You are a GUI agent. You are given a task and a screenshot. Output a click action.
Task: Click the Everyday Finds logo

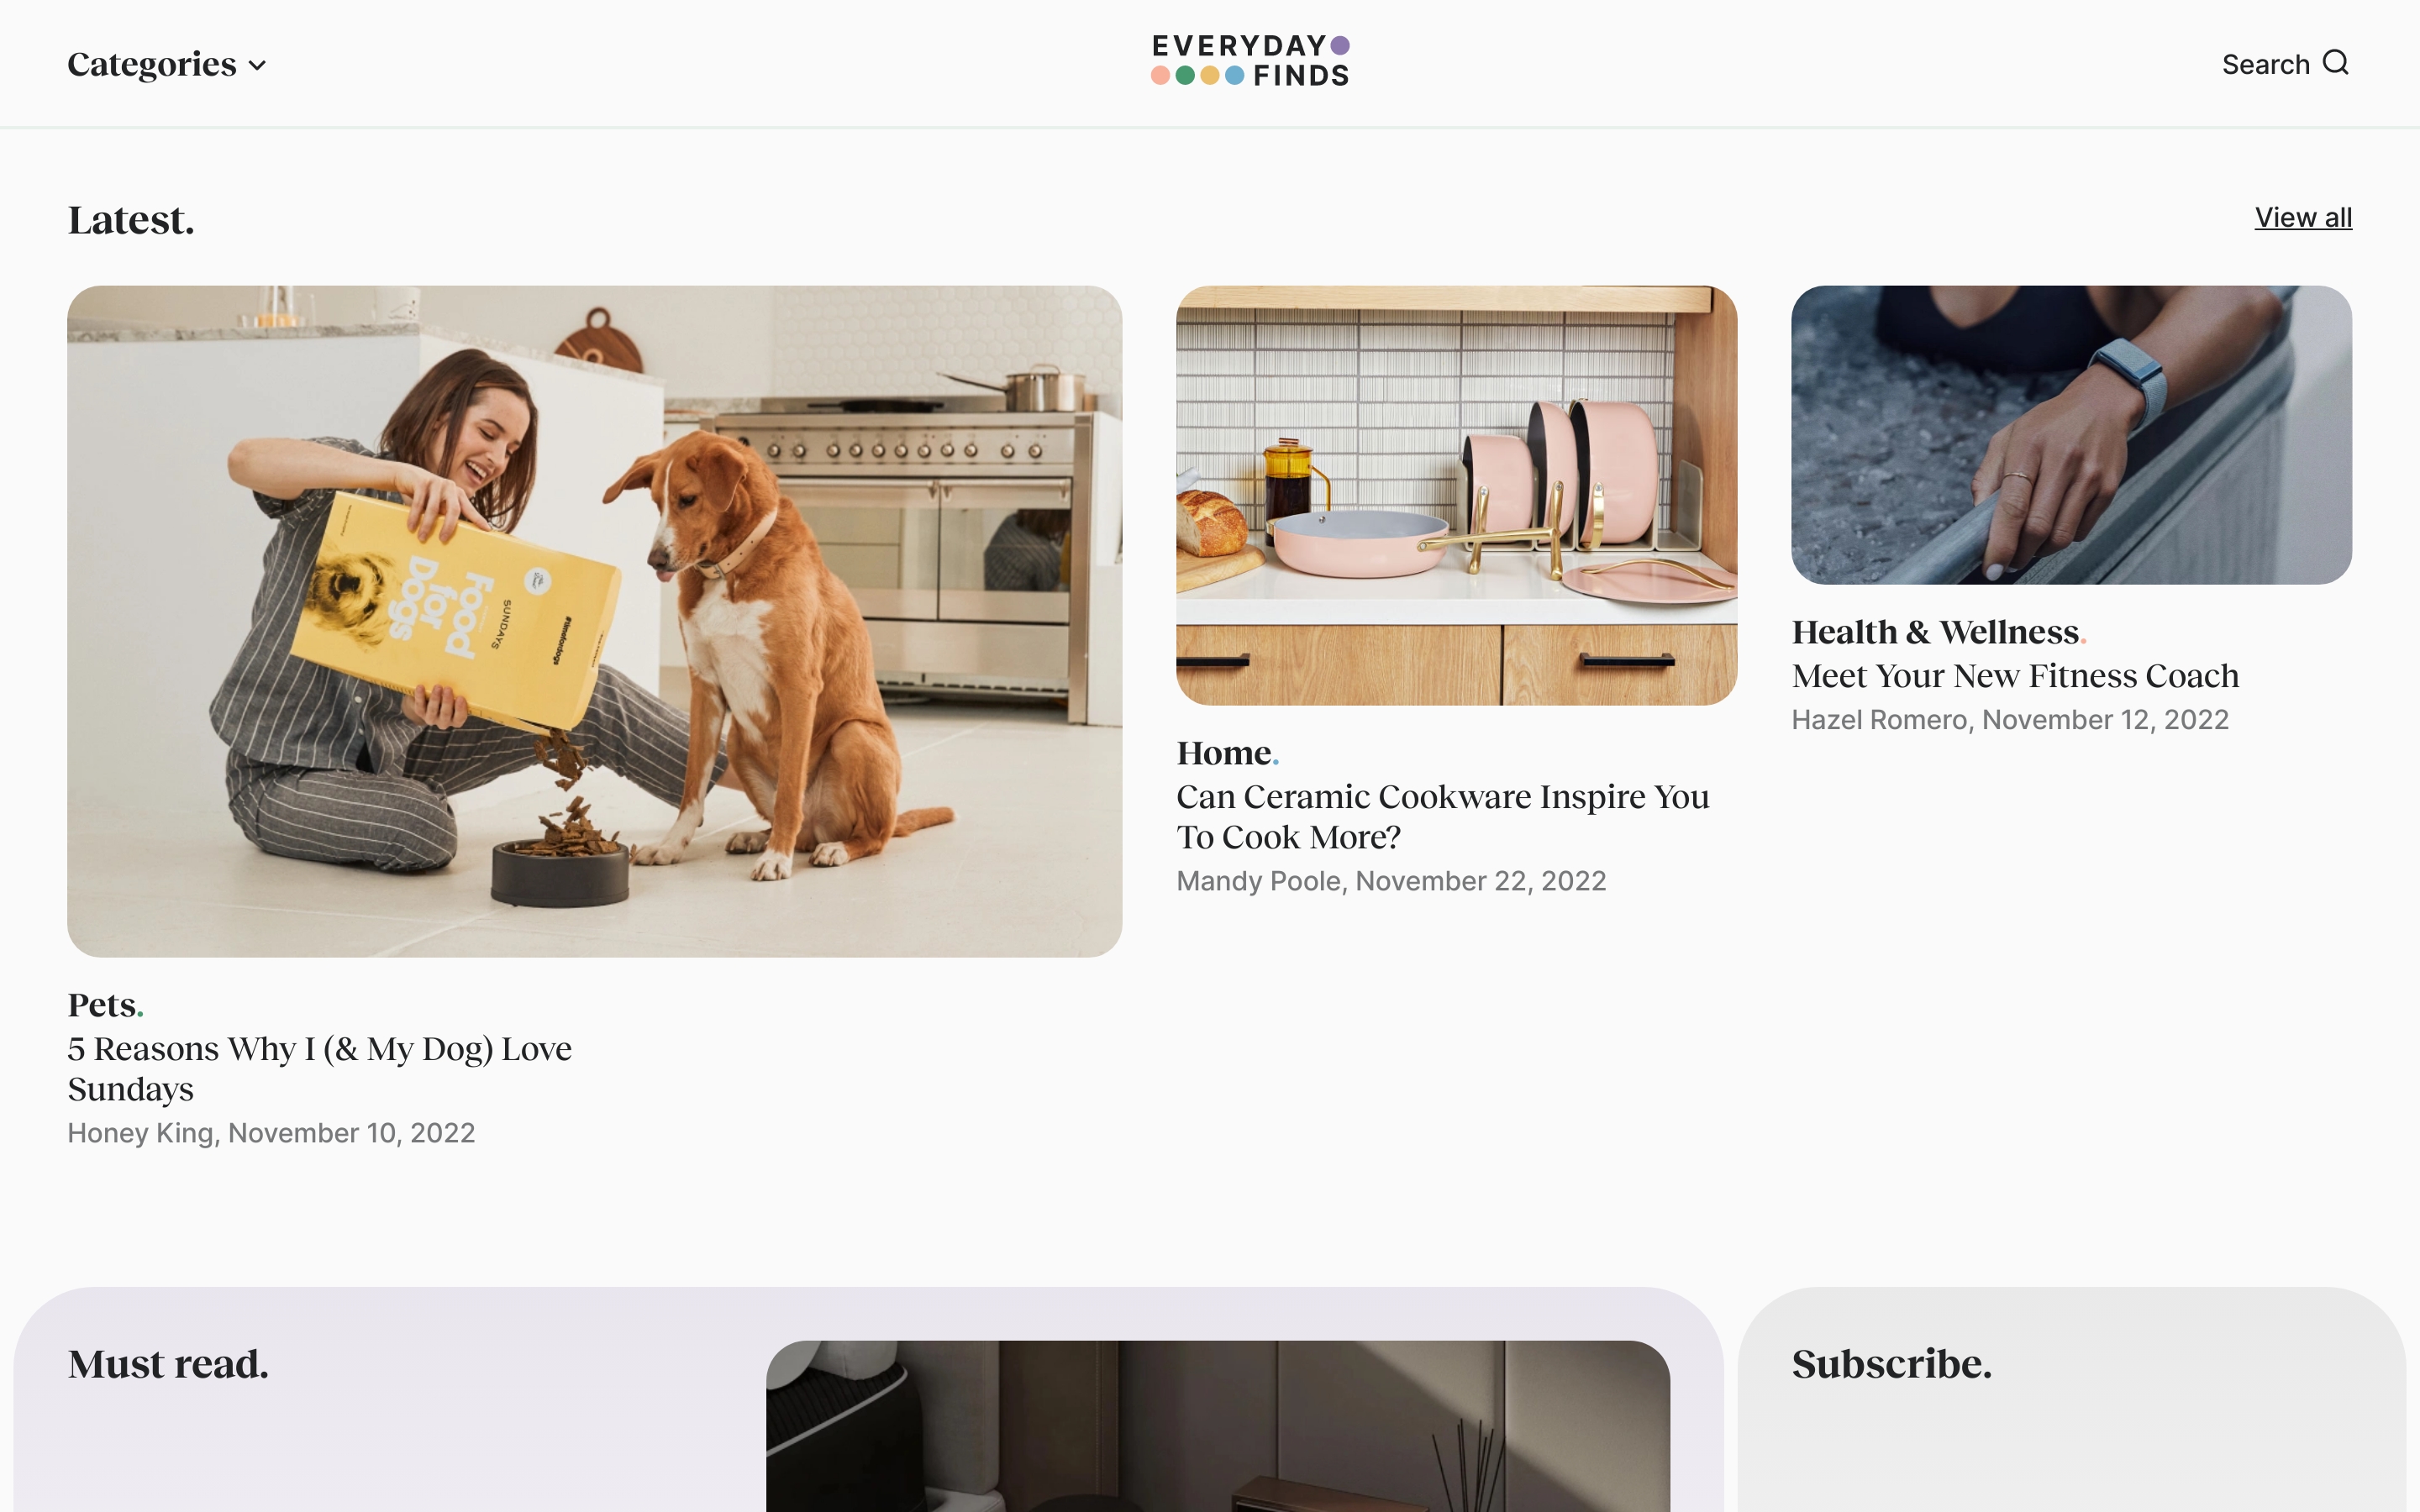pyautogui.click(x=1249, y=61)
